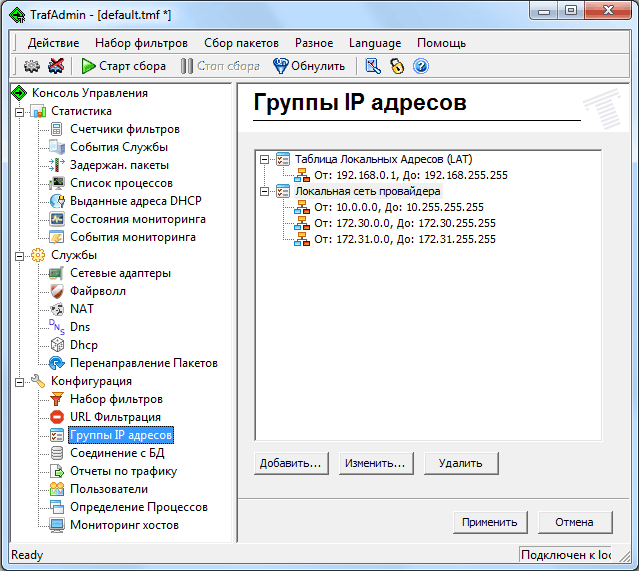The width and height of the screenshot is (639, 571).
Task: Select Таблица Локальных Адресов (LAT) label
Action: [x=383, y=159]
